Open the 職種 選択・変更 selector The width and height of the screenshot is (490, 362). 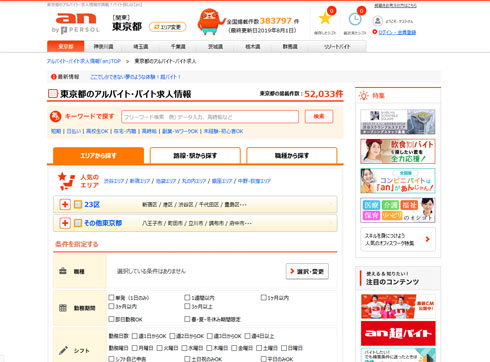[x=307, y=271]
